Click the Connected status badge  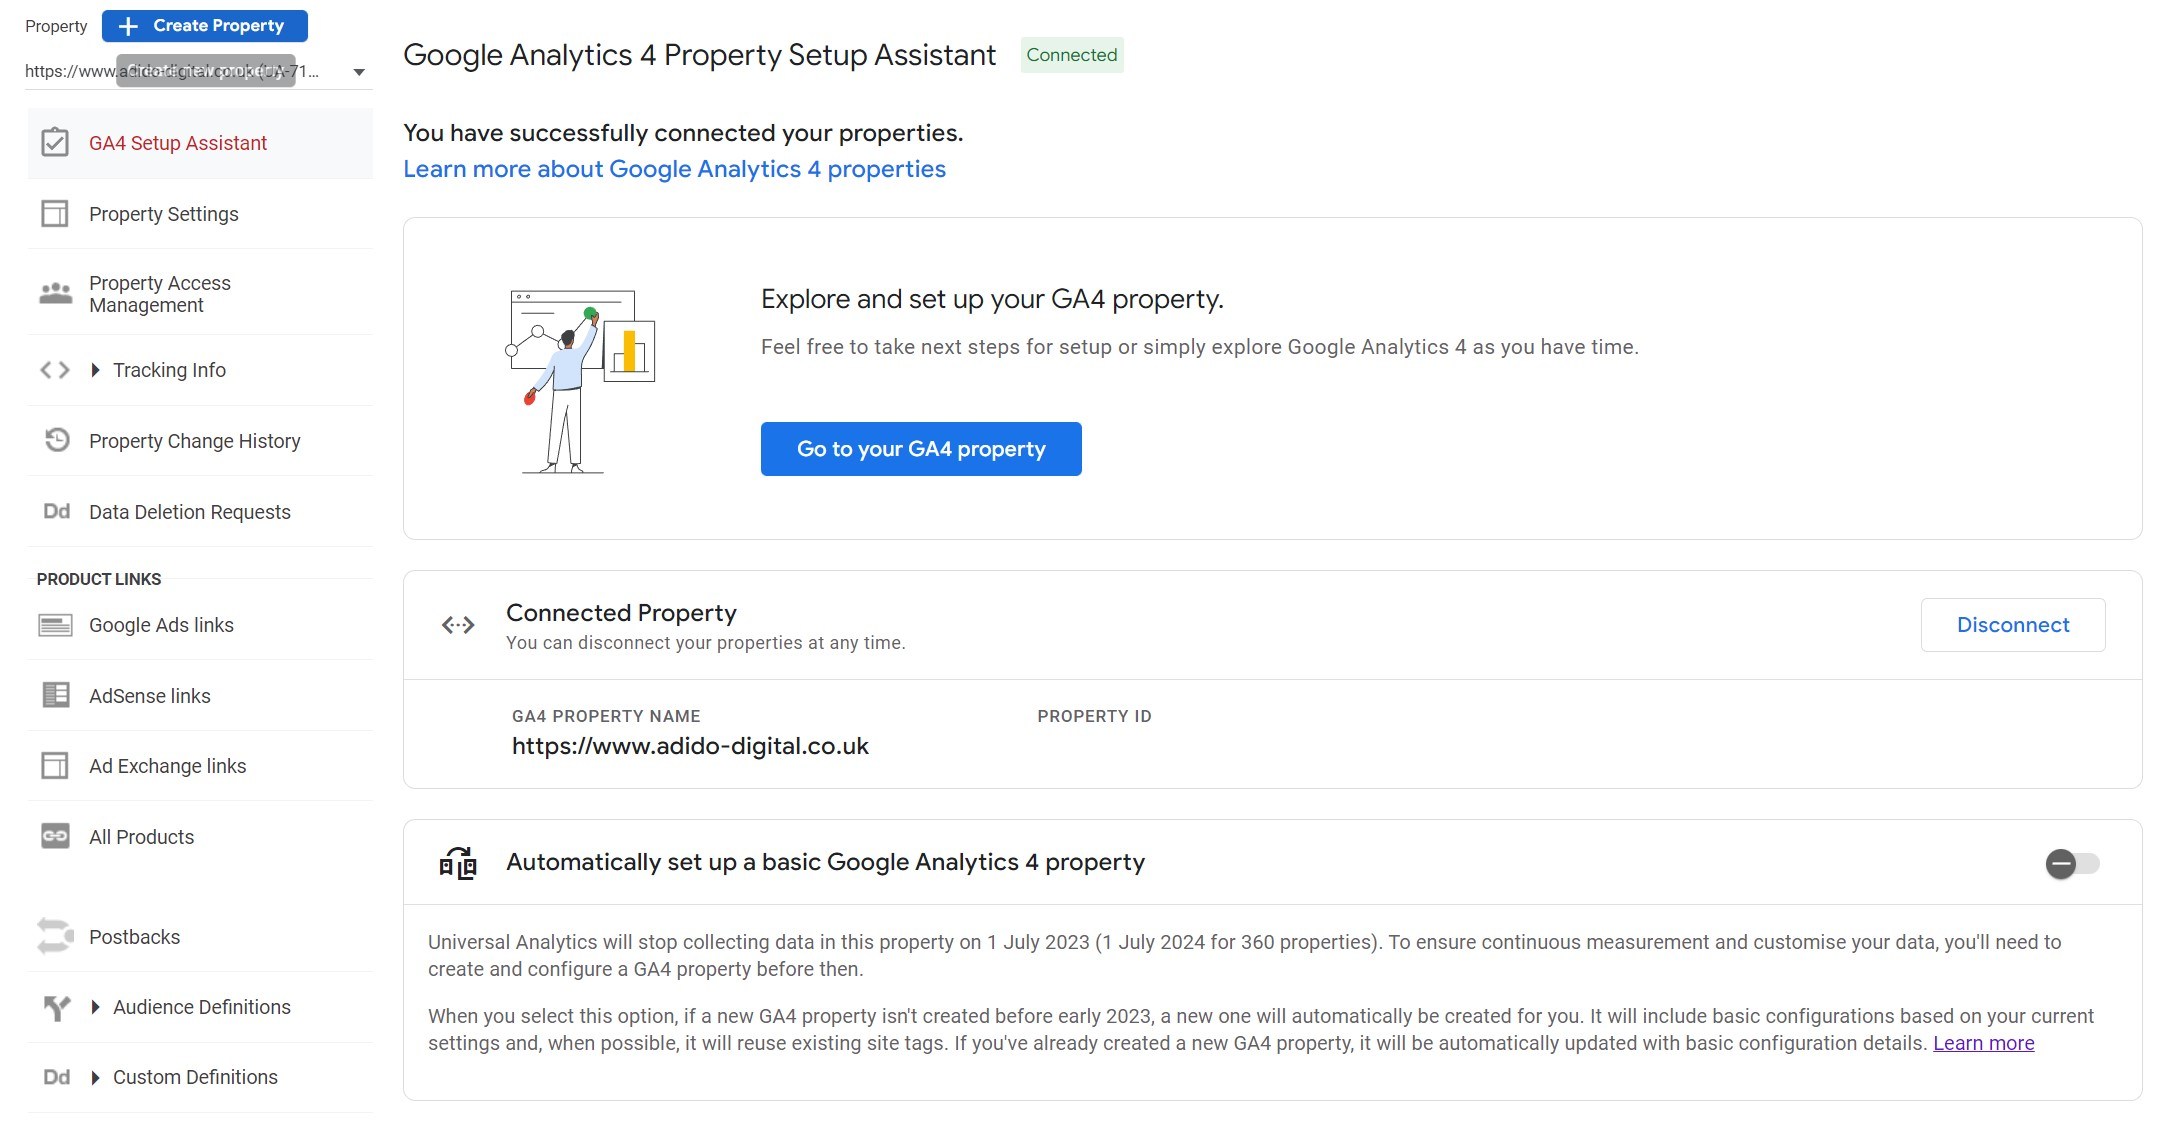(x=1072, y=55)
